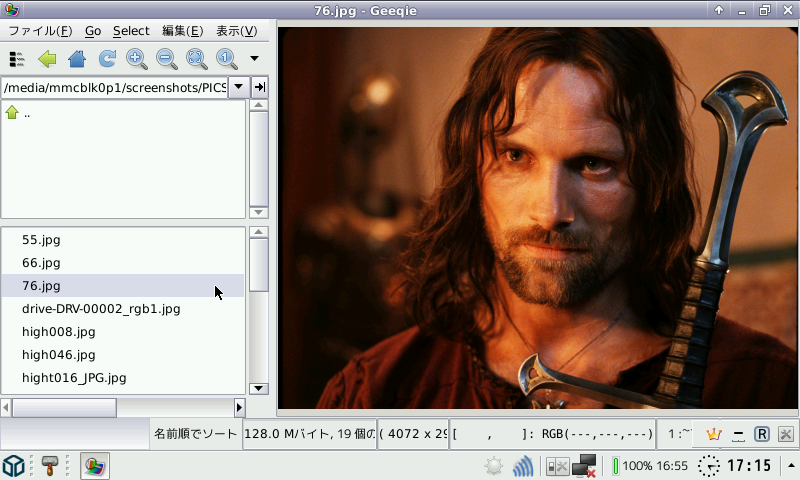Click the battery 100% 16:55 indicator
800x480 pixels.
pos(650,466)
